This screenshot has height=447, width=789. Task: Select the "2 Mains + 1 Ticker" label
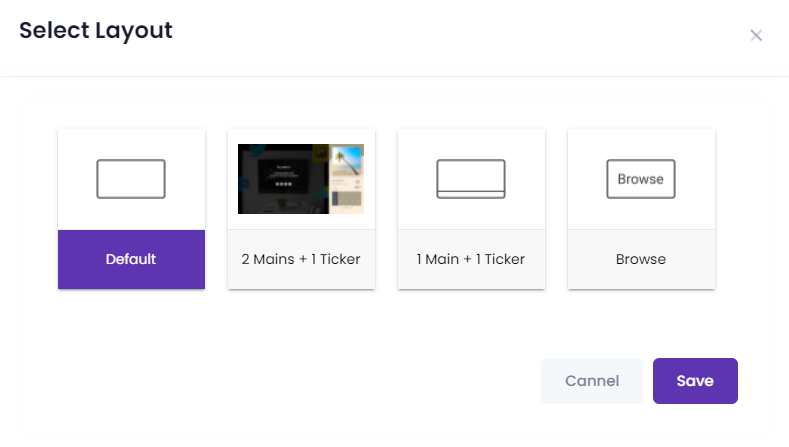point(301,259)
